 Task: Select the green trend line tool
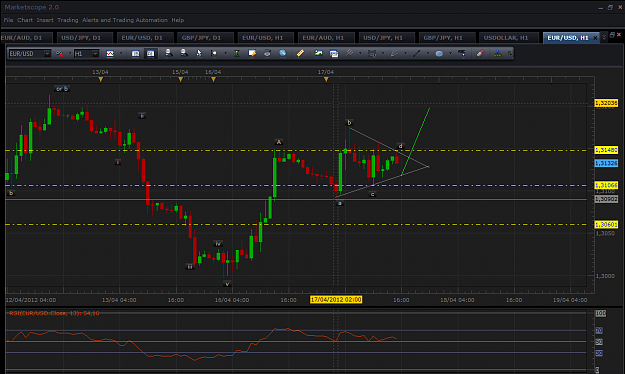[x=417, y=53]
